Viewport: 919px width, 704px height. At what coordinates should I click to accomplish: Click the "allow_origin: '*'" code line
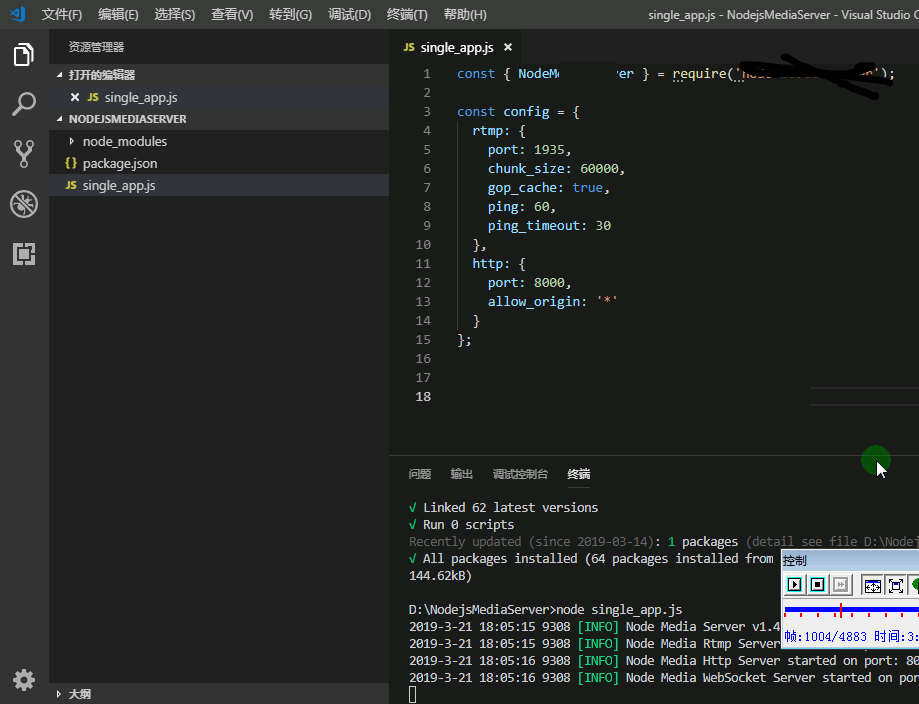(553, 302)
